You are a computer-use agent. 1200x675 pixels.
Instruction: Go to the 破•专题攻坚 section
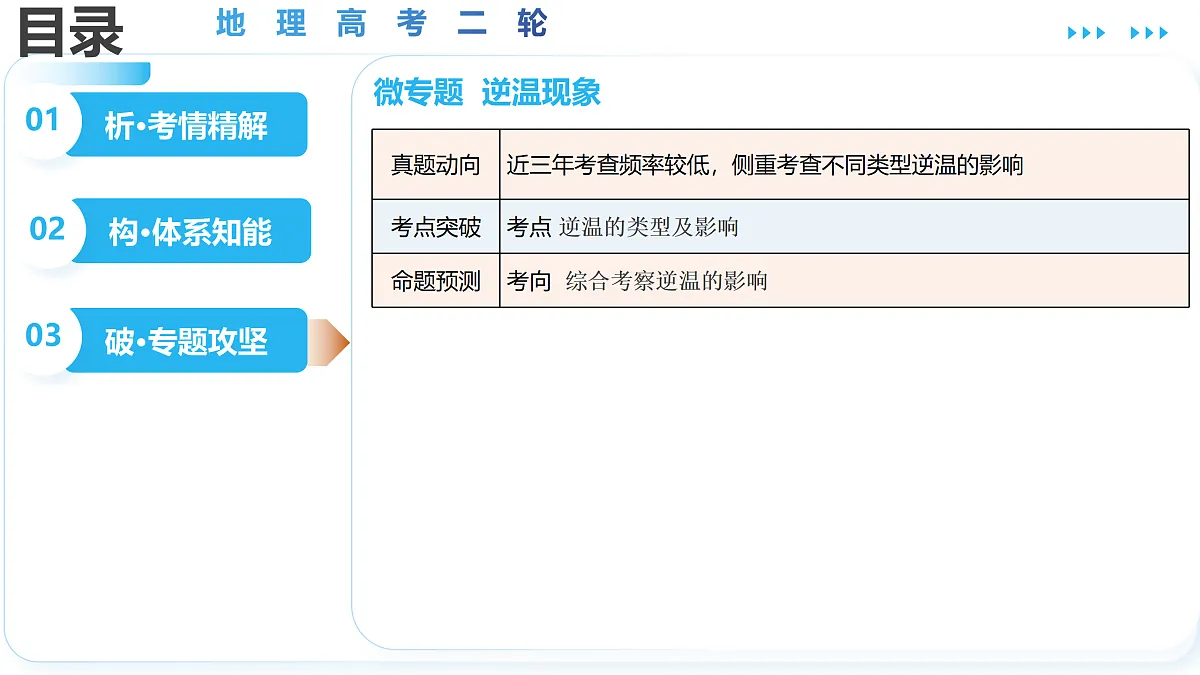coord(186,341)
